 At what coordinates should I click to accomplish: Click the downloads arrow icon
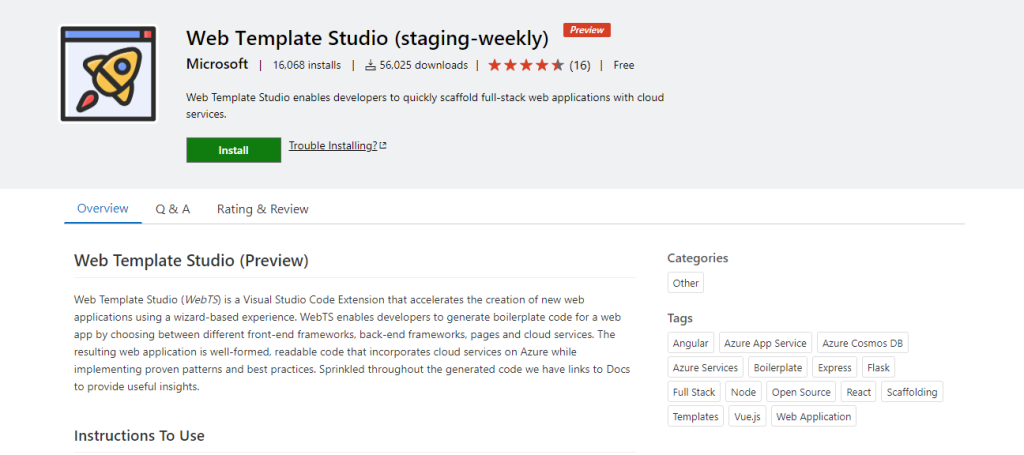371,65
